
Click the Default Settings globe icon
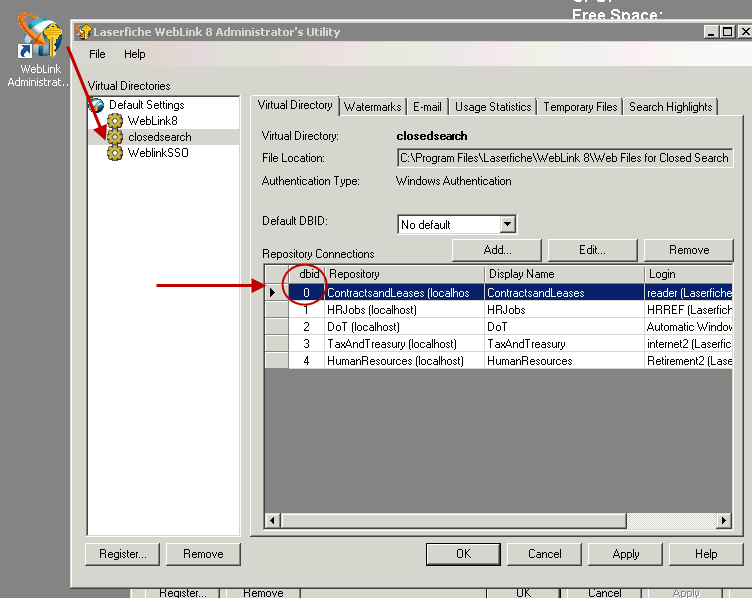click(x=97, y=105)
